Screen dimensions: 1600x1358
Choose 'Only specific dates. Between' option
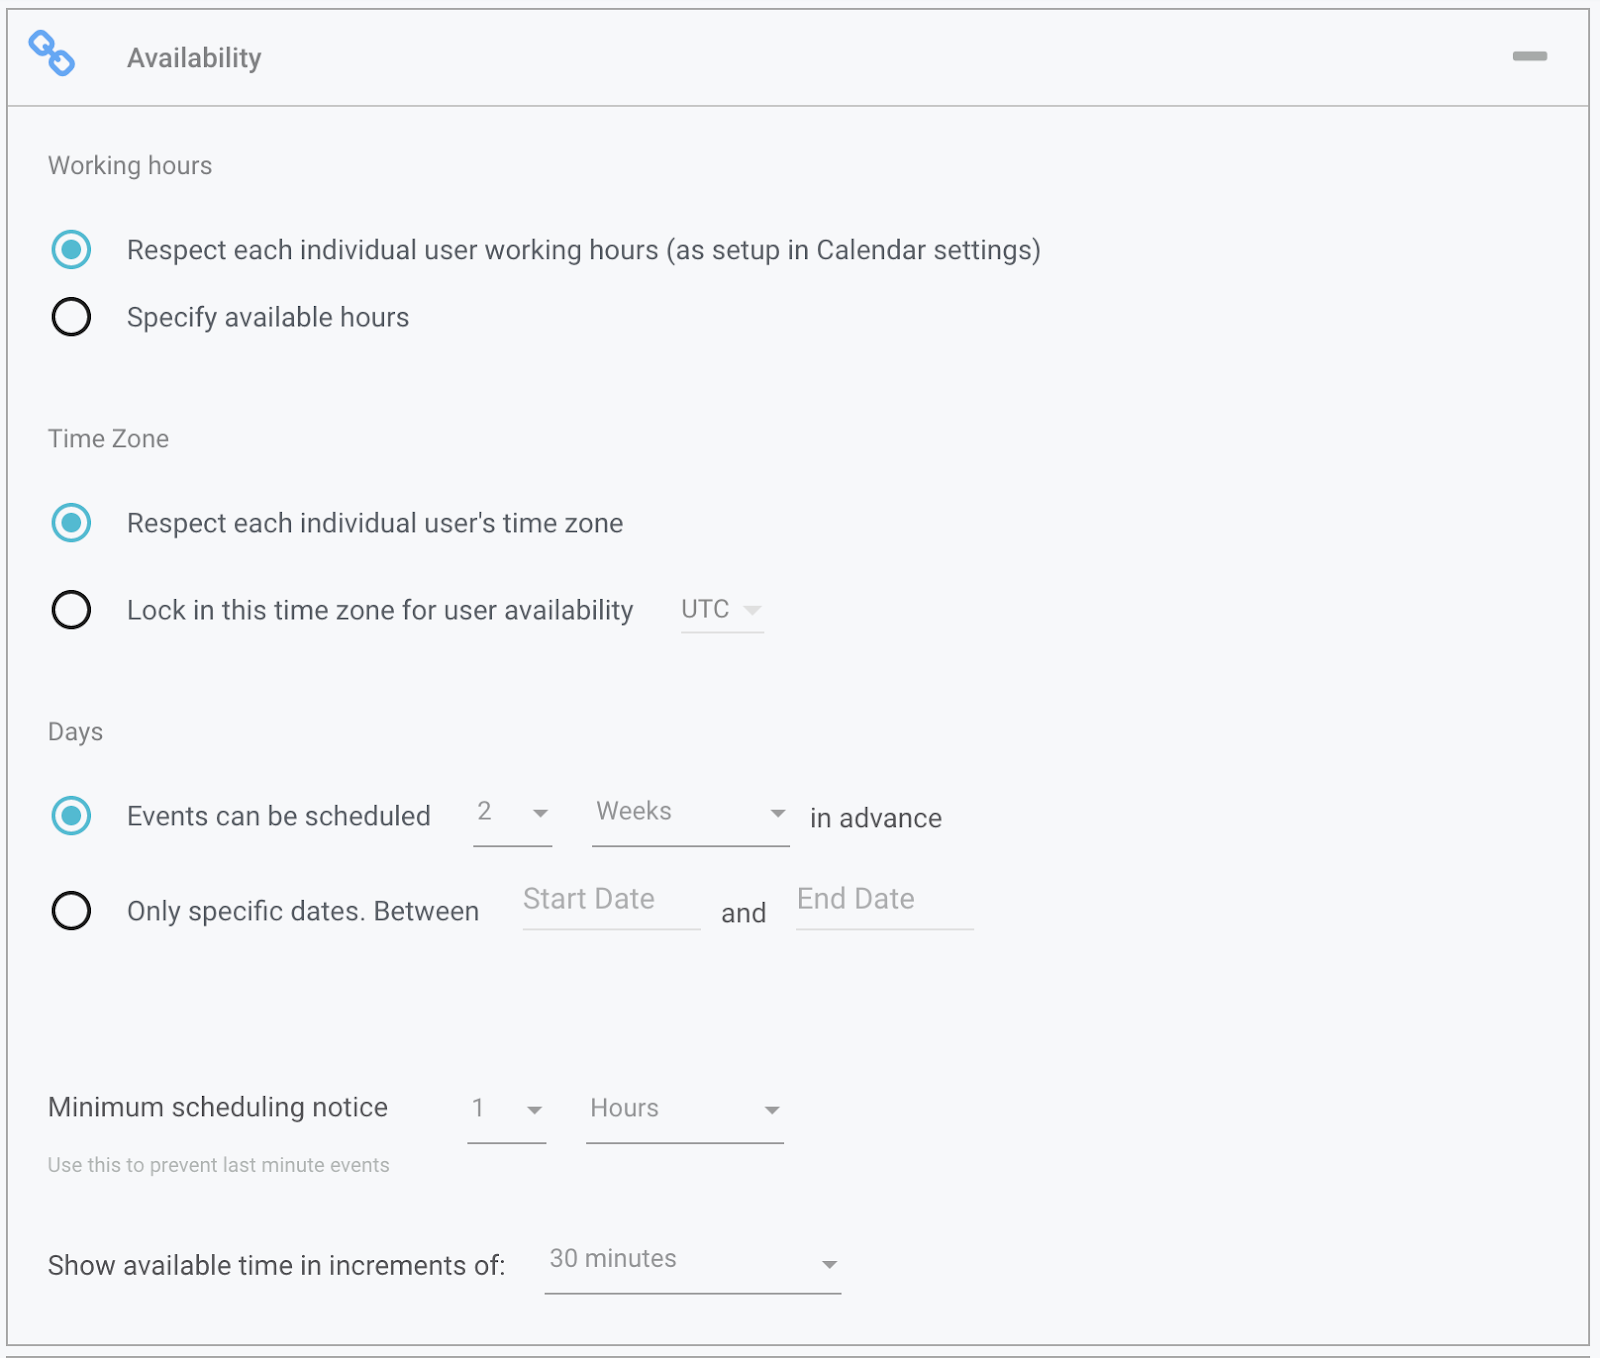point(71,911)
